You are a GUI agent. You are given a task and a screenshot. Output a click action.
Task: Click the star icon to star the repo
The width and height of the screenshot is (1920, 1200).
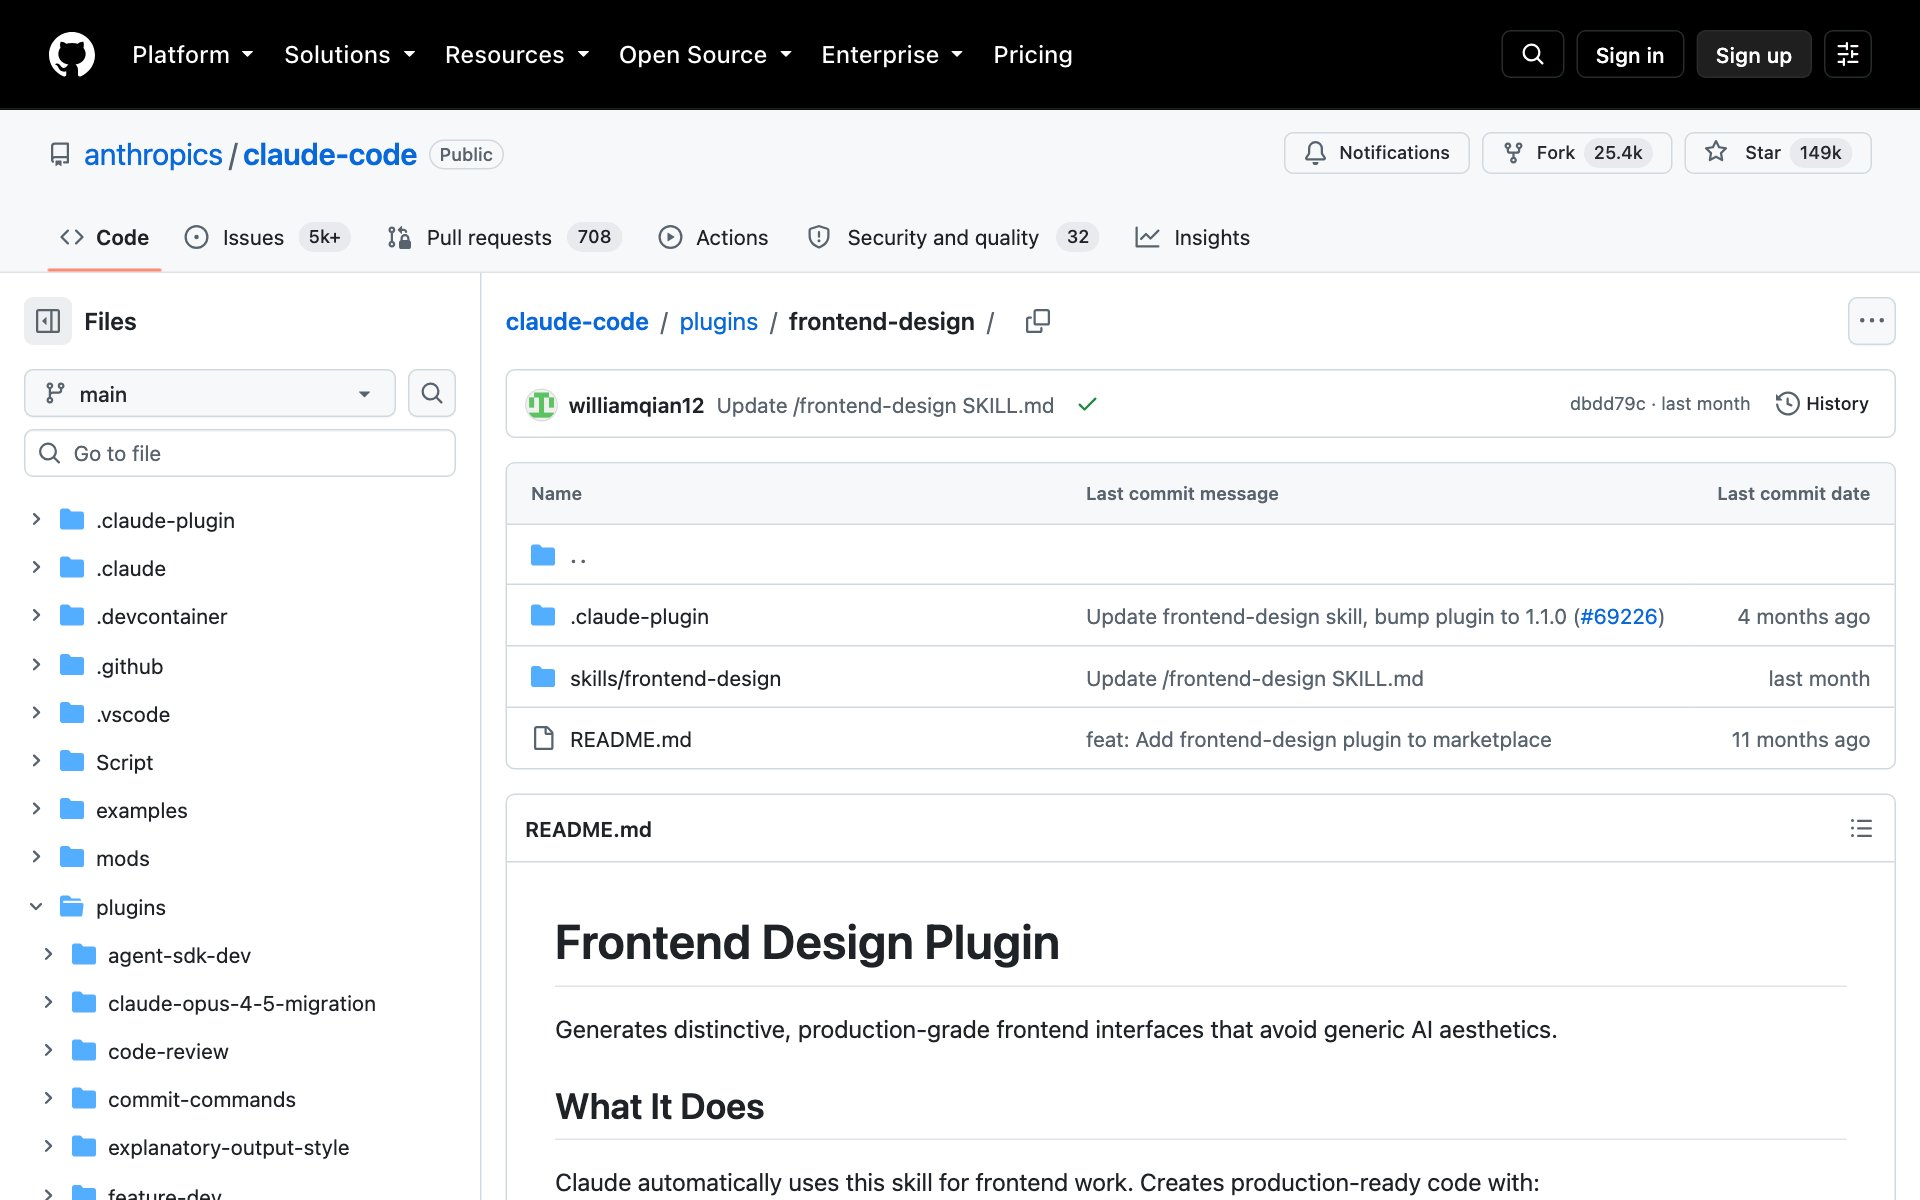tap(1716, 152)
